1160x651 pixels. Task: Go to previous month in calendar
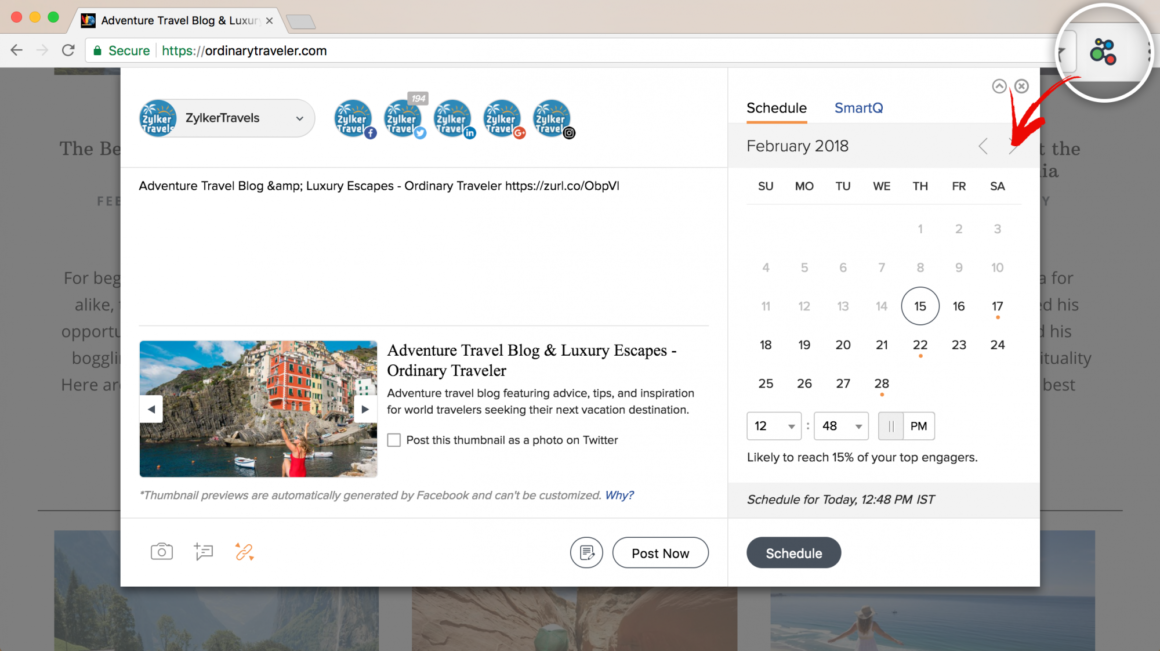pos(983,147)
